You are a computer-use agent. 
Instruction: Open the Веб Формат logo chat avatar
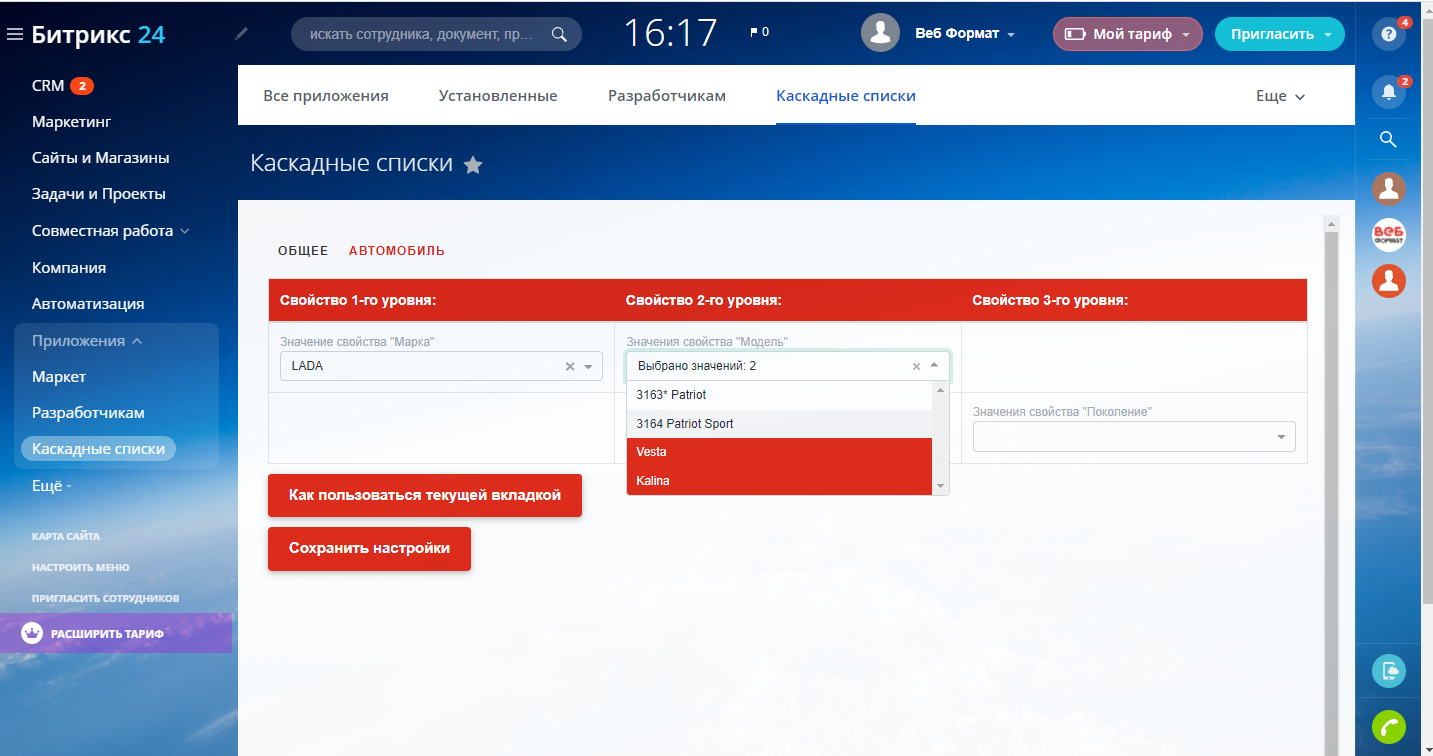(x=1389, y=234)
